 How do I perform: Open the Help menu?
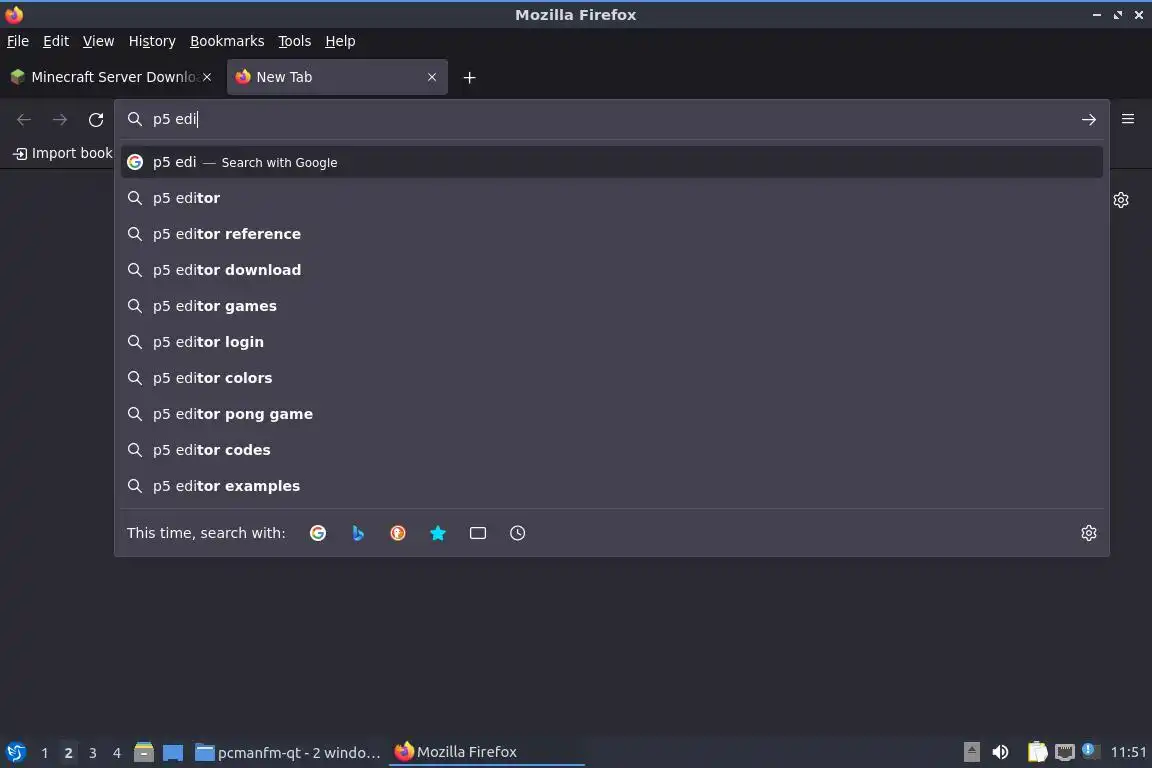(340, 41)
